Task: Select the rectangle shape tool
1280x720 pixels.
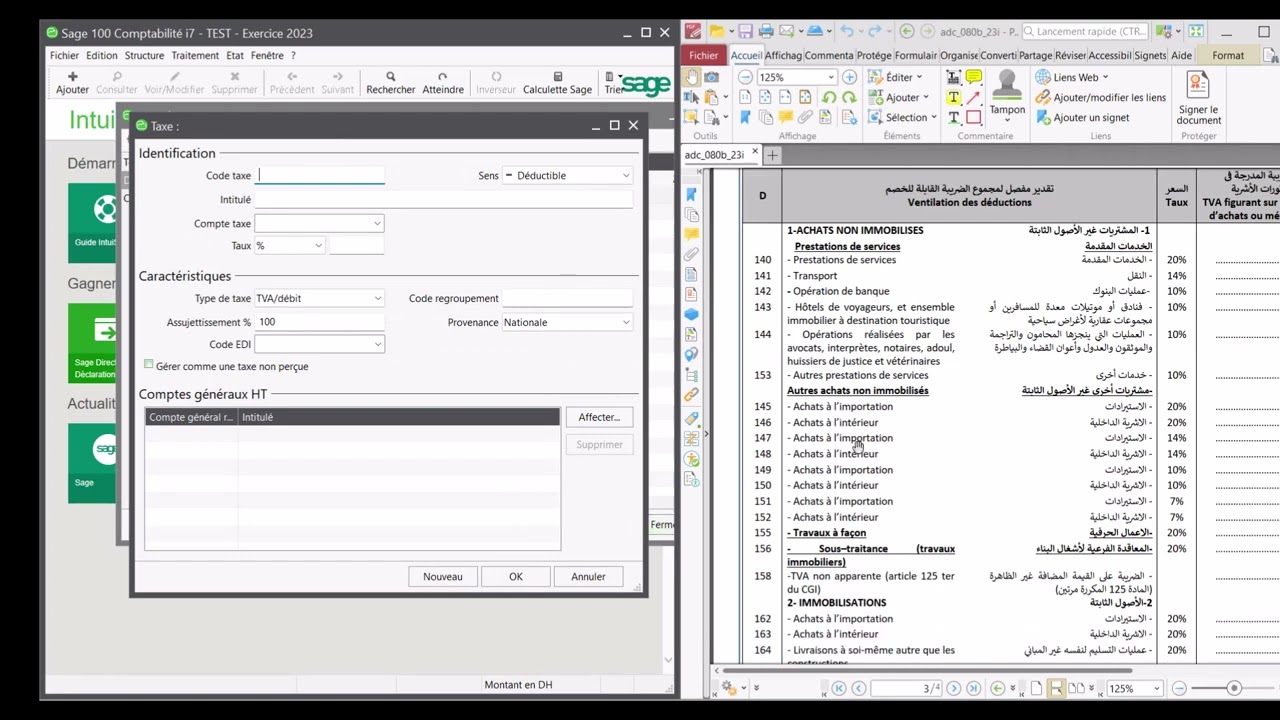Action: pyautogui.click(x=973, y=117)
